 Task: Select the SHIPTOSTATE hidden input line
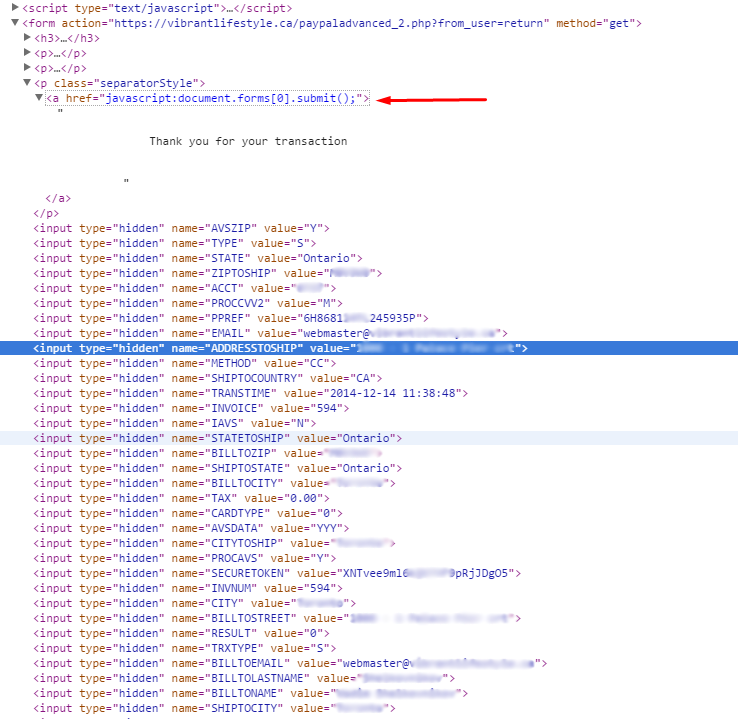[x=217, y=469]
